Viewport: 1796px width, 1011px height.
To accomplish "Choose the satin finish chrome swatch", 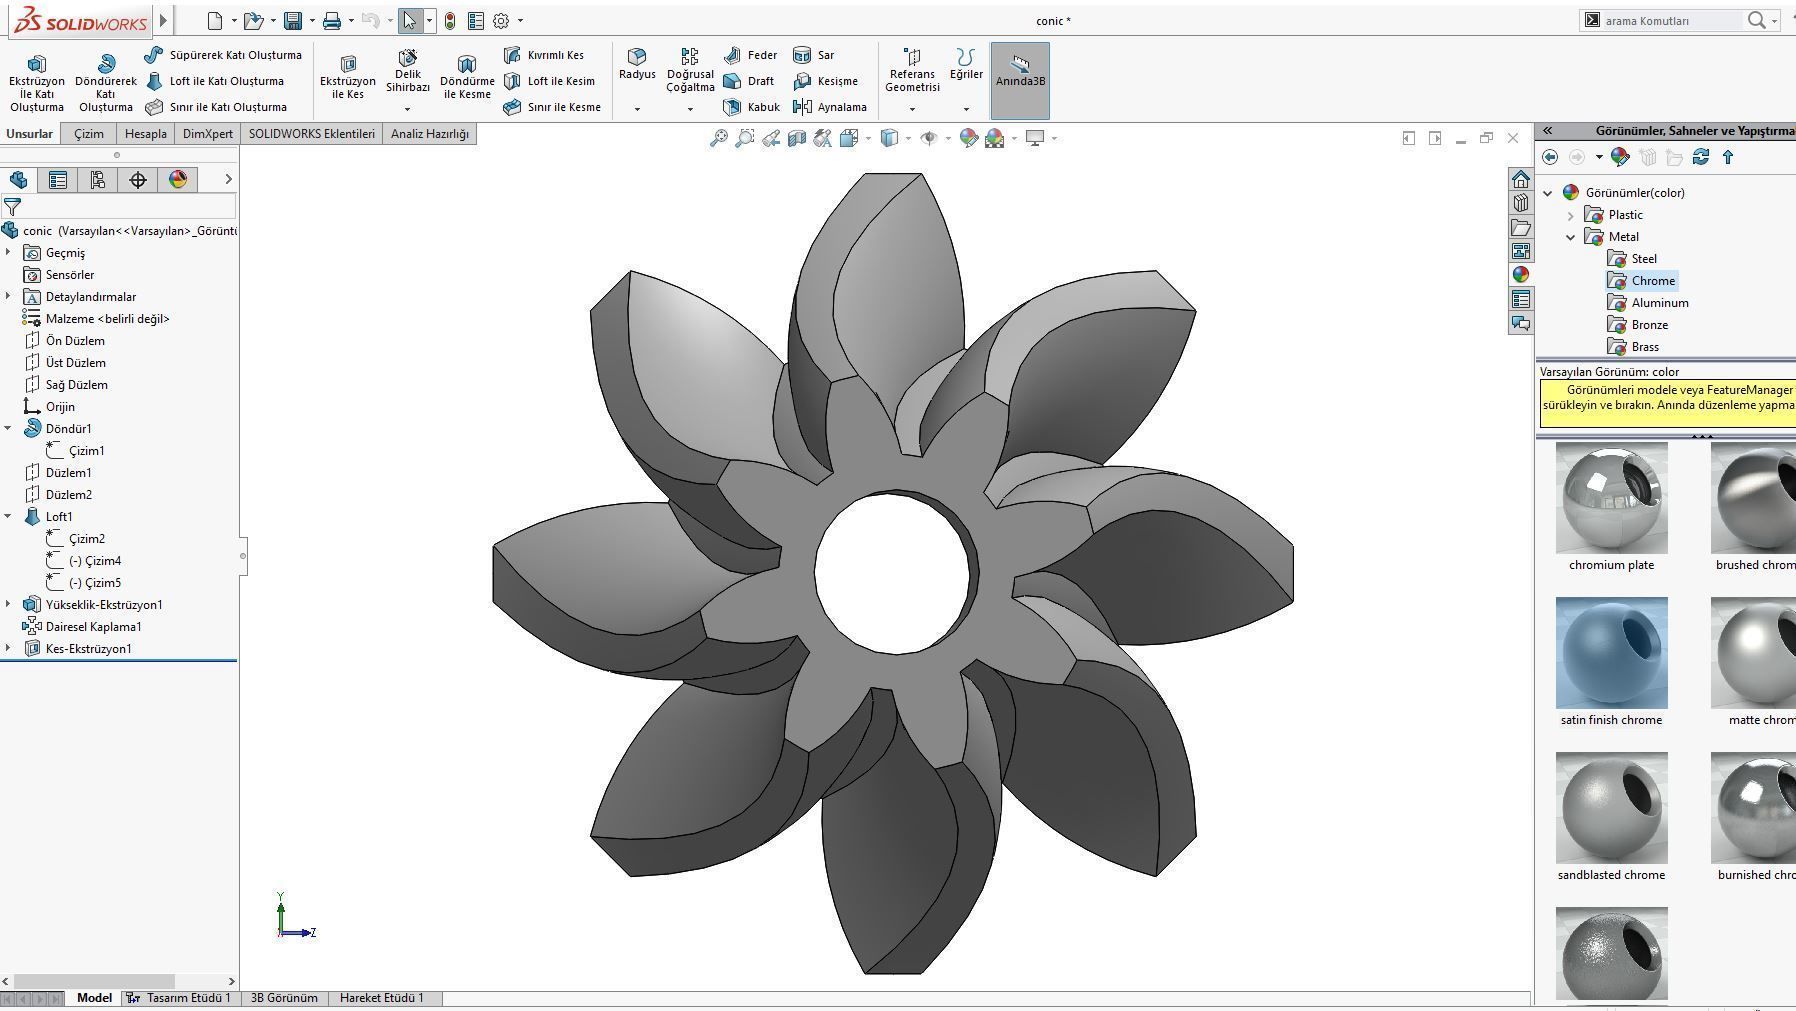I will pyautogui.click(x=1612, y=653).
